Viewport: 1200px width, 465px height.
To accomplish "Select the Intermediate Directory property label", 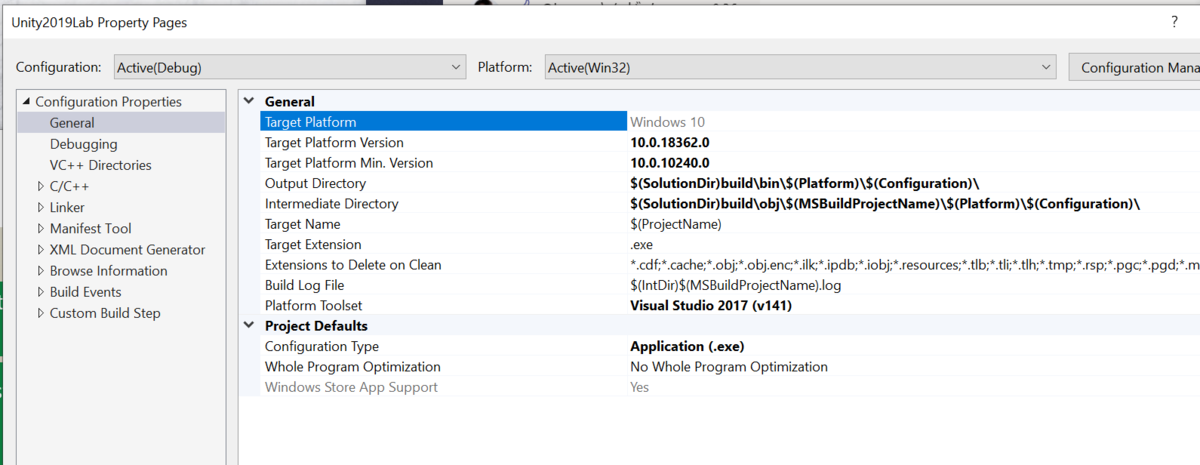I will coord(331,203).
